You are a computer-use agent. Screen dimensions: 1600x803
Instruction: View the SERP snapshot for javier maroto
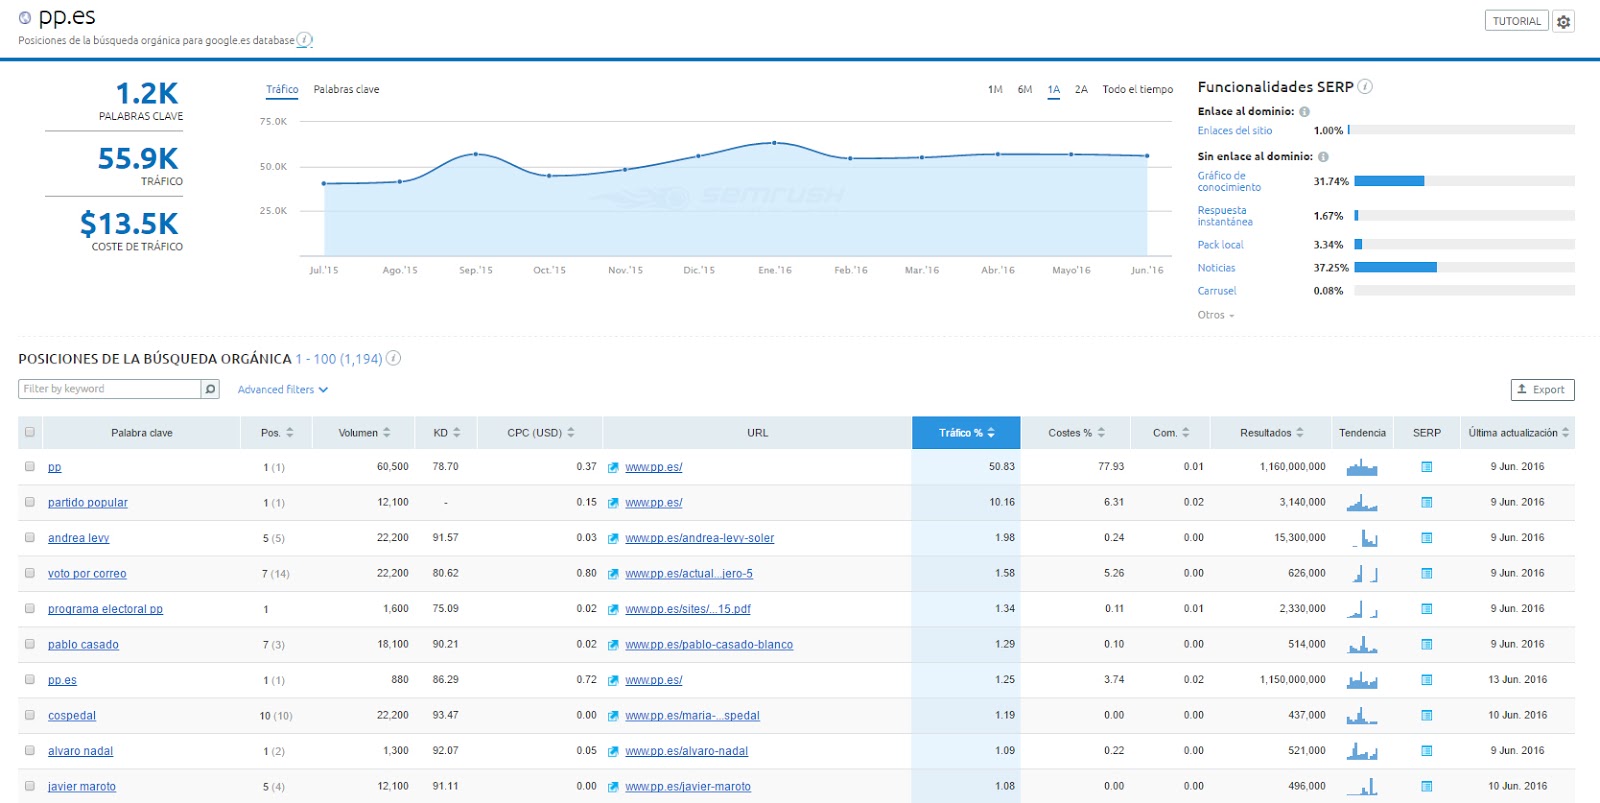(x=1427, y=787)
